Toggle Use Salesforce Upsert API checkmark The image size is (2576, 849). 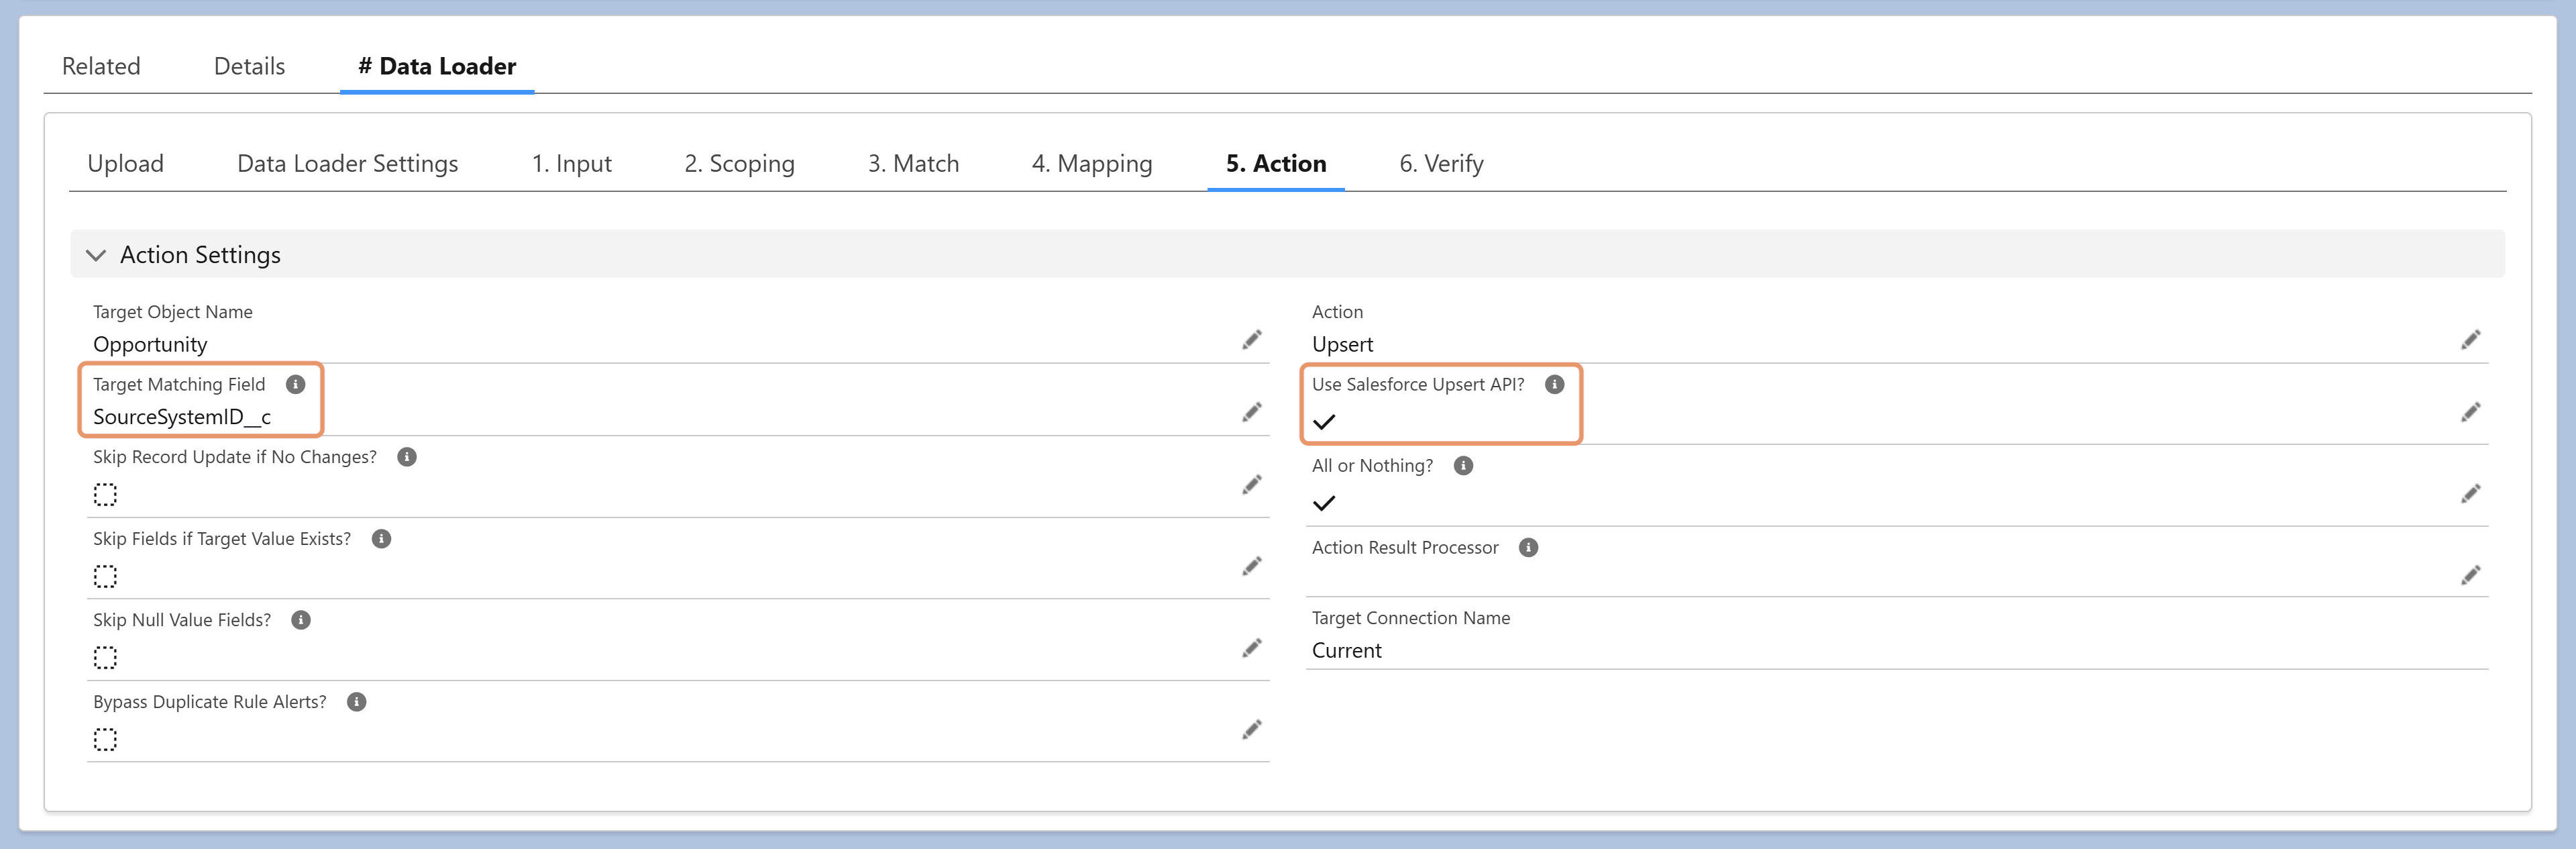[x=1323, y=422]
